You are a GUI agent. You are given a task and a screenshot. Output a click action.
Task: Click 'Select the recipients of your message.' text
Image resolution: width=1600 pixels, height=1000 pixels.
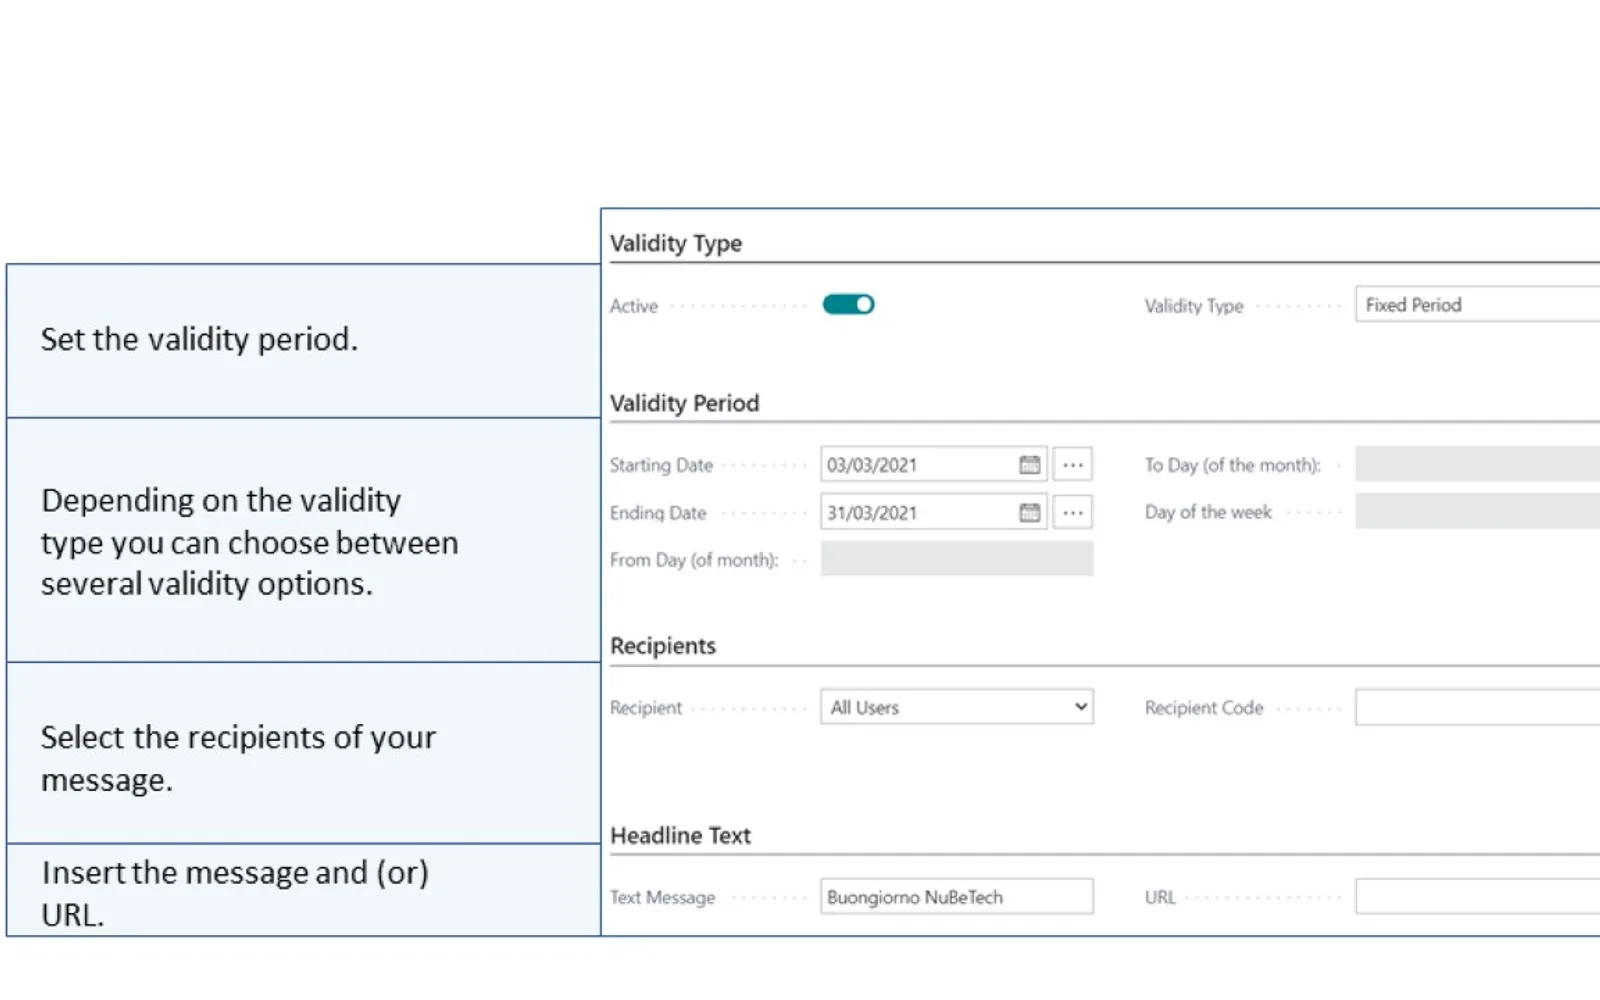pos(238,759)
